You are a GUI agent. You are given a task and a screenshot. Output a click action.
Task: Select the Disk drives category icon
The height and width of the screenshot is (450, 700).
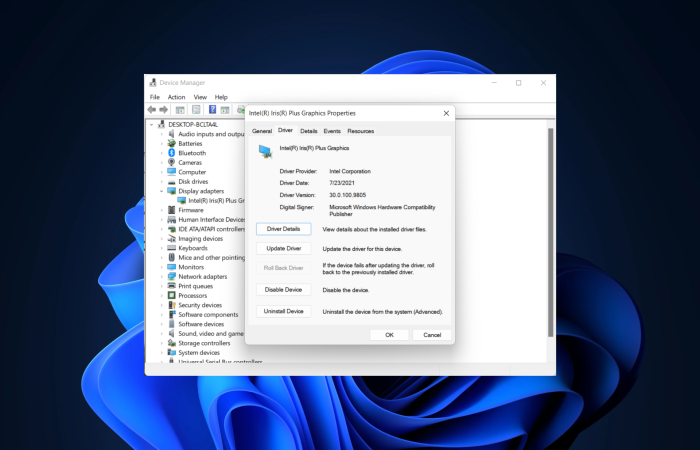click(171, 182)
